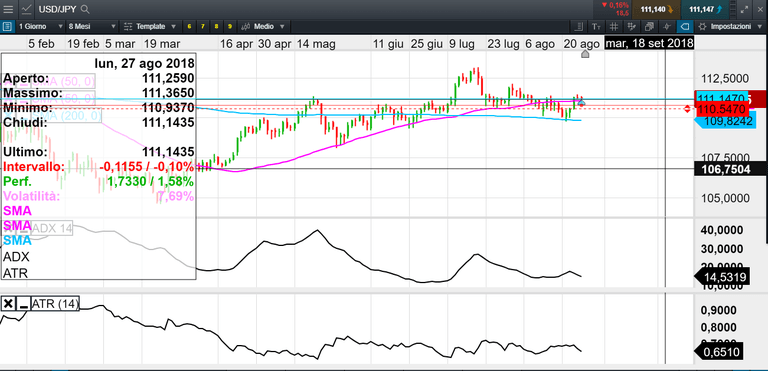Search instrument with magnifier icon

click(x=85, y=9)
